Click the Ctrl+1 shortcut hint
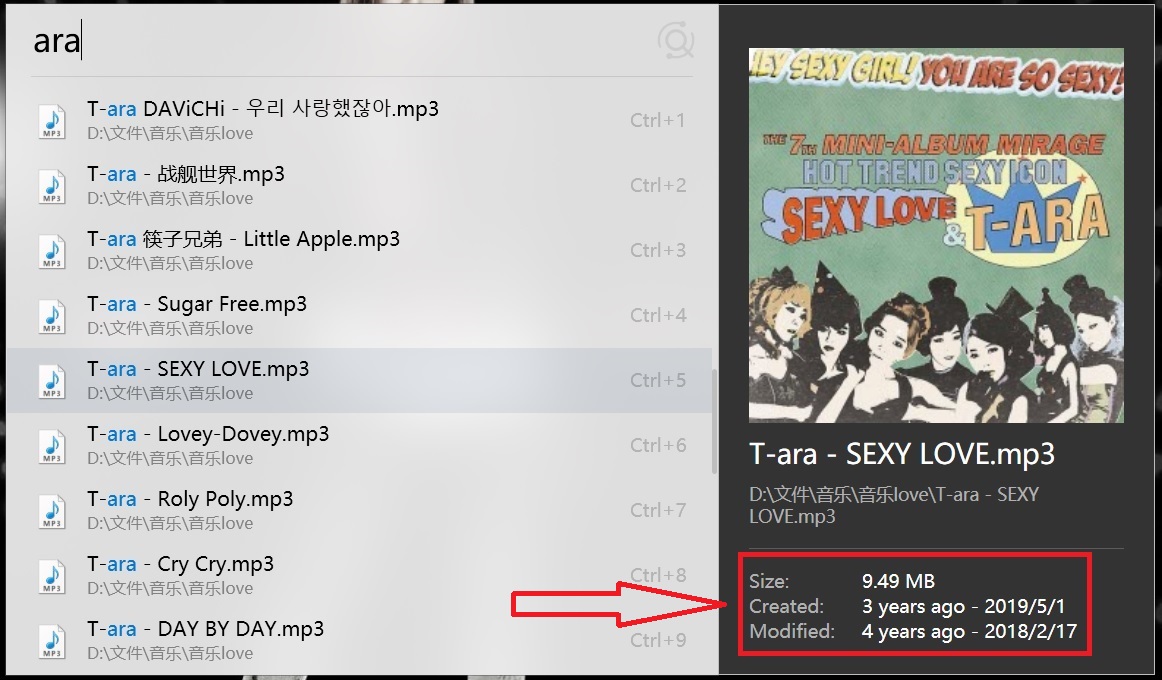Viewport: 1162px width, 680px height. click(658, 120)
